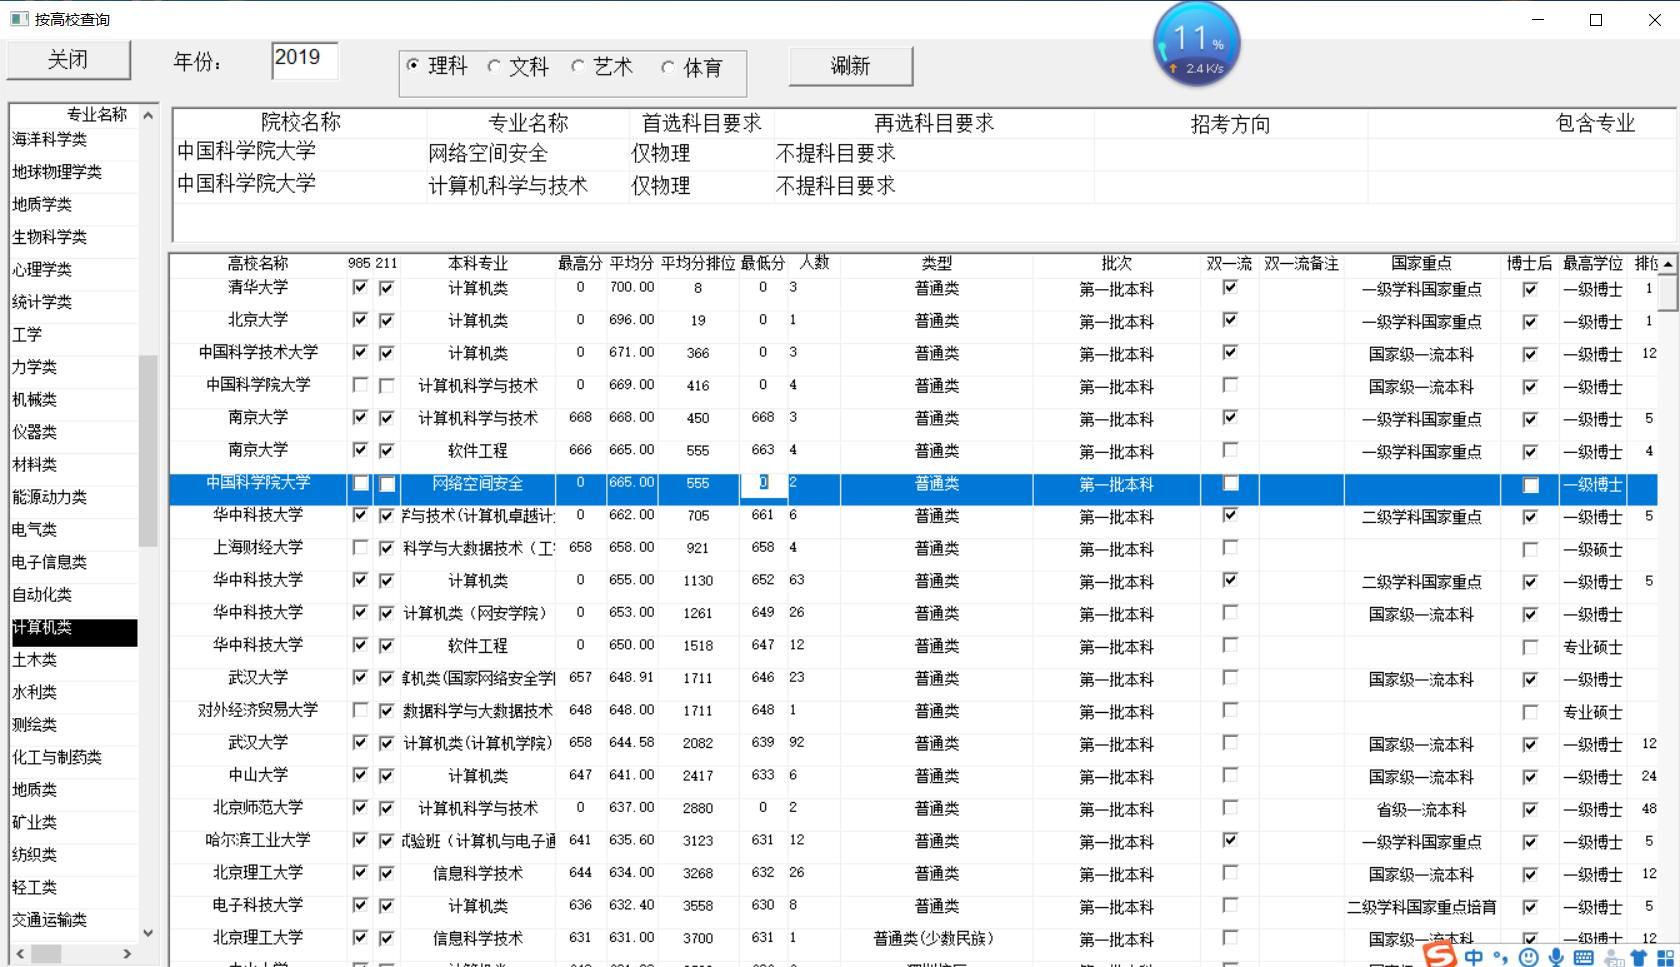Click the Sogou account person icon
Screen dimensions: 1680x967
tap(1612, 958)
